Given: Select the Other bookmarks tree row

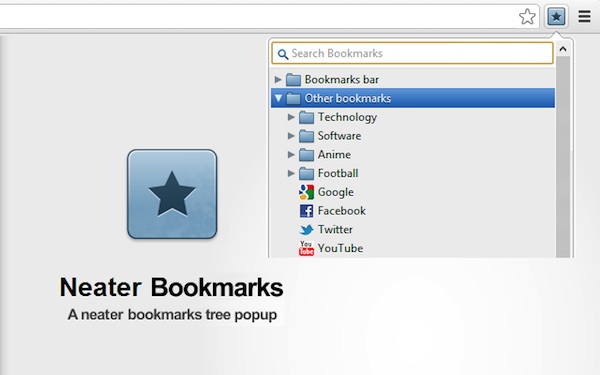Looking at the screenshot, I should (x=413, y=98).
